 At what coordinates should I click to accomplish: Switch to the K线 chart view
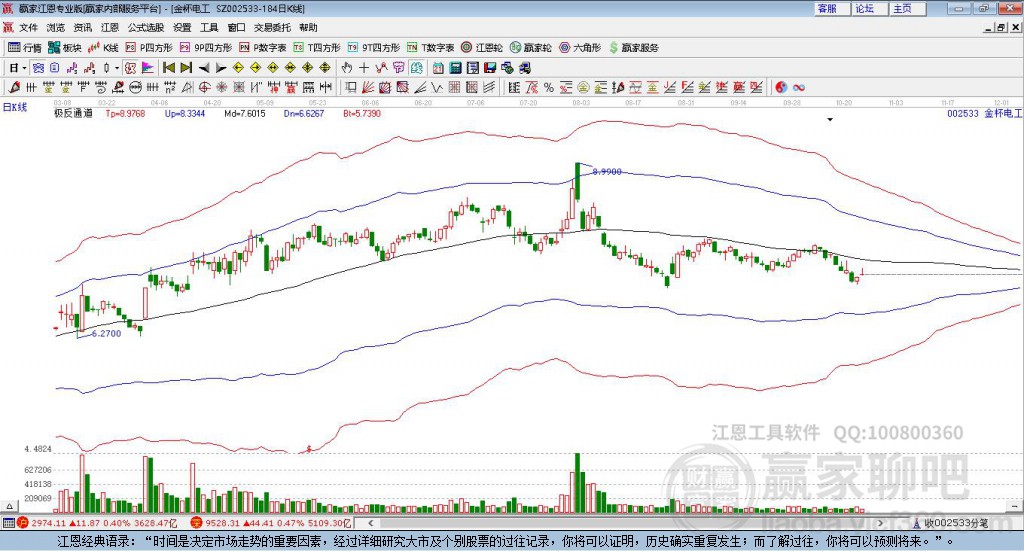(x=103, y=48)
